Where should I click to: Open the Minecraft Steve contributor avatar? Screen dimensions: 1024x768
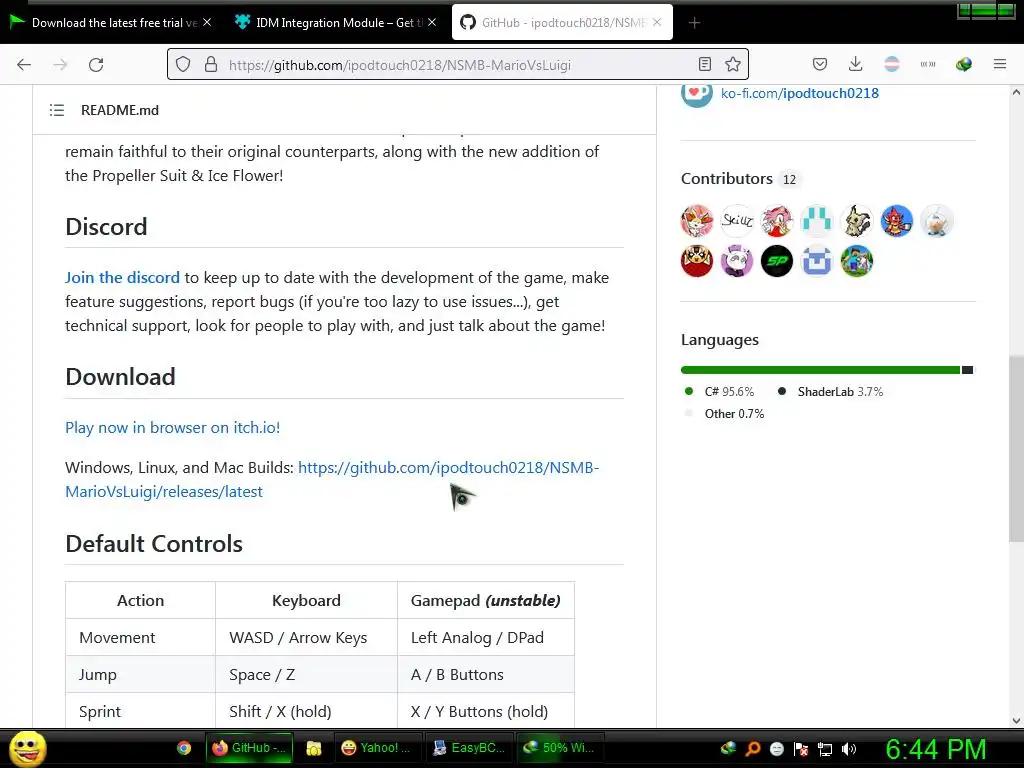tap(857, 261)
